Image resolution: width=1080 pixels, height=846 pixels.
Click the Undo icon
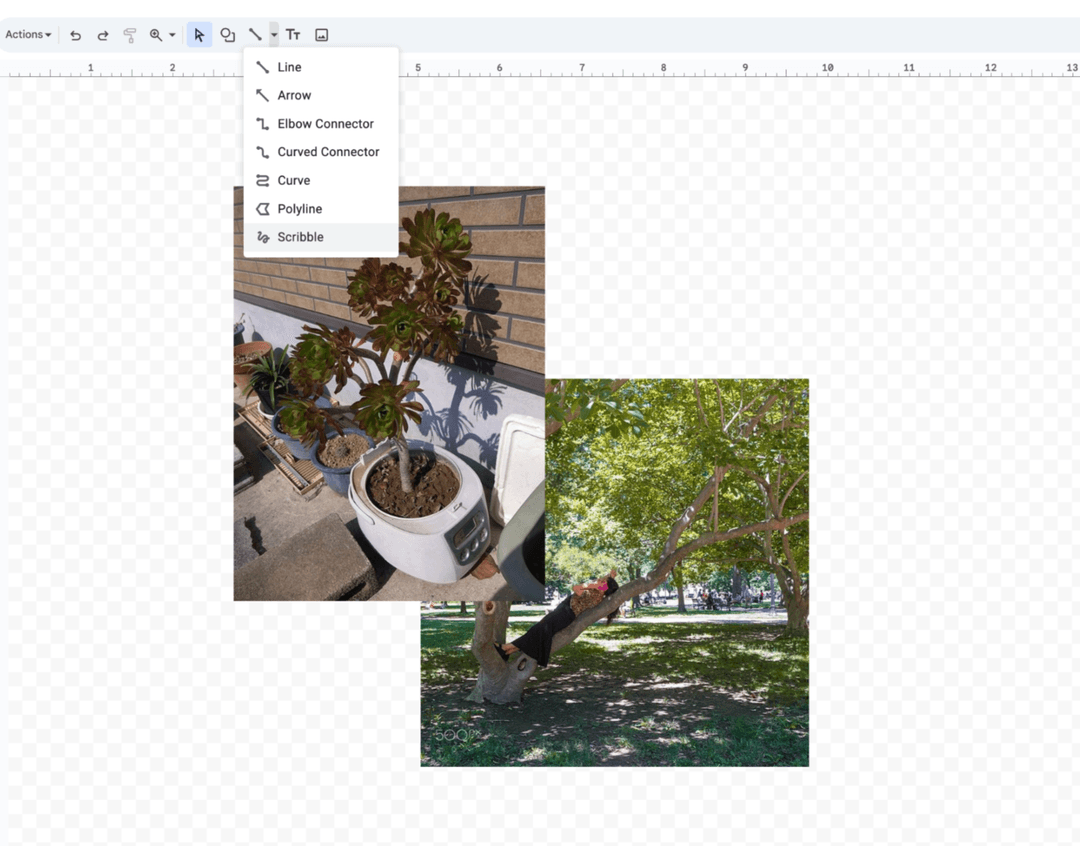tap(75, 35)
